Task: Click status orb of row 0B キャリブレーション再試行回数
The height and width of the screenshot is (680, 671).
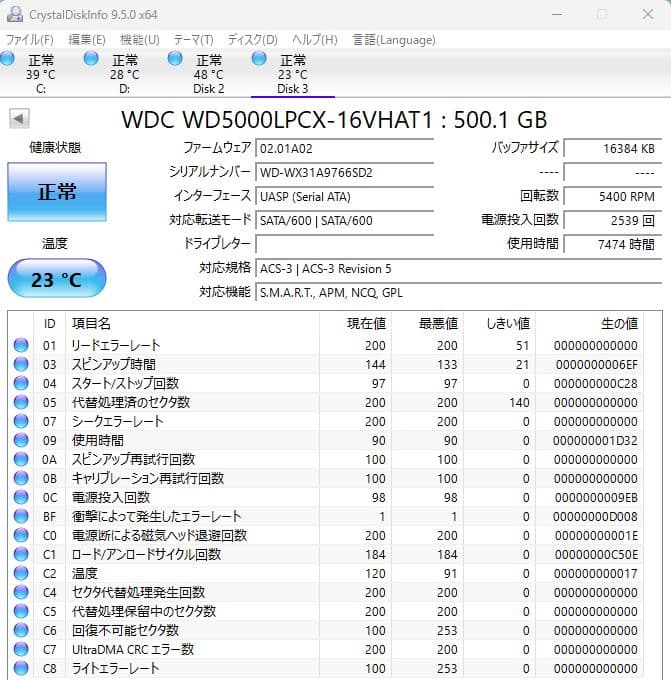Action: point(21,478)
